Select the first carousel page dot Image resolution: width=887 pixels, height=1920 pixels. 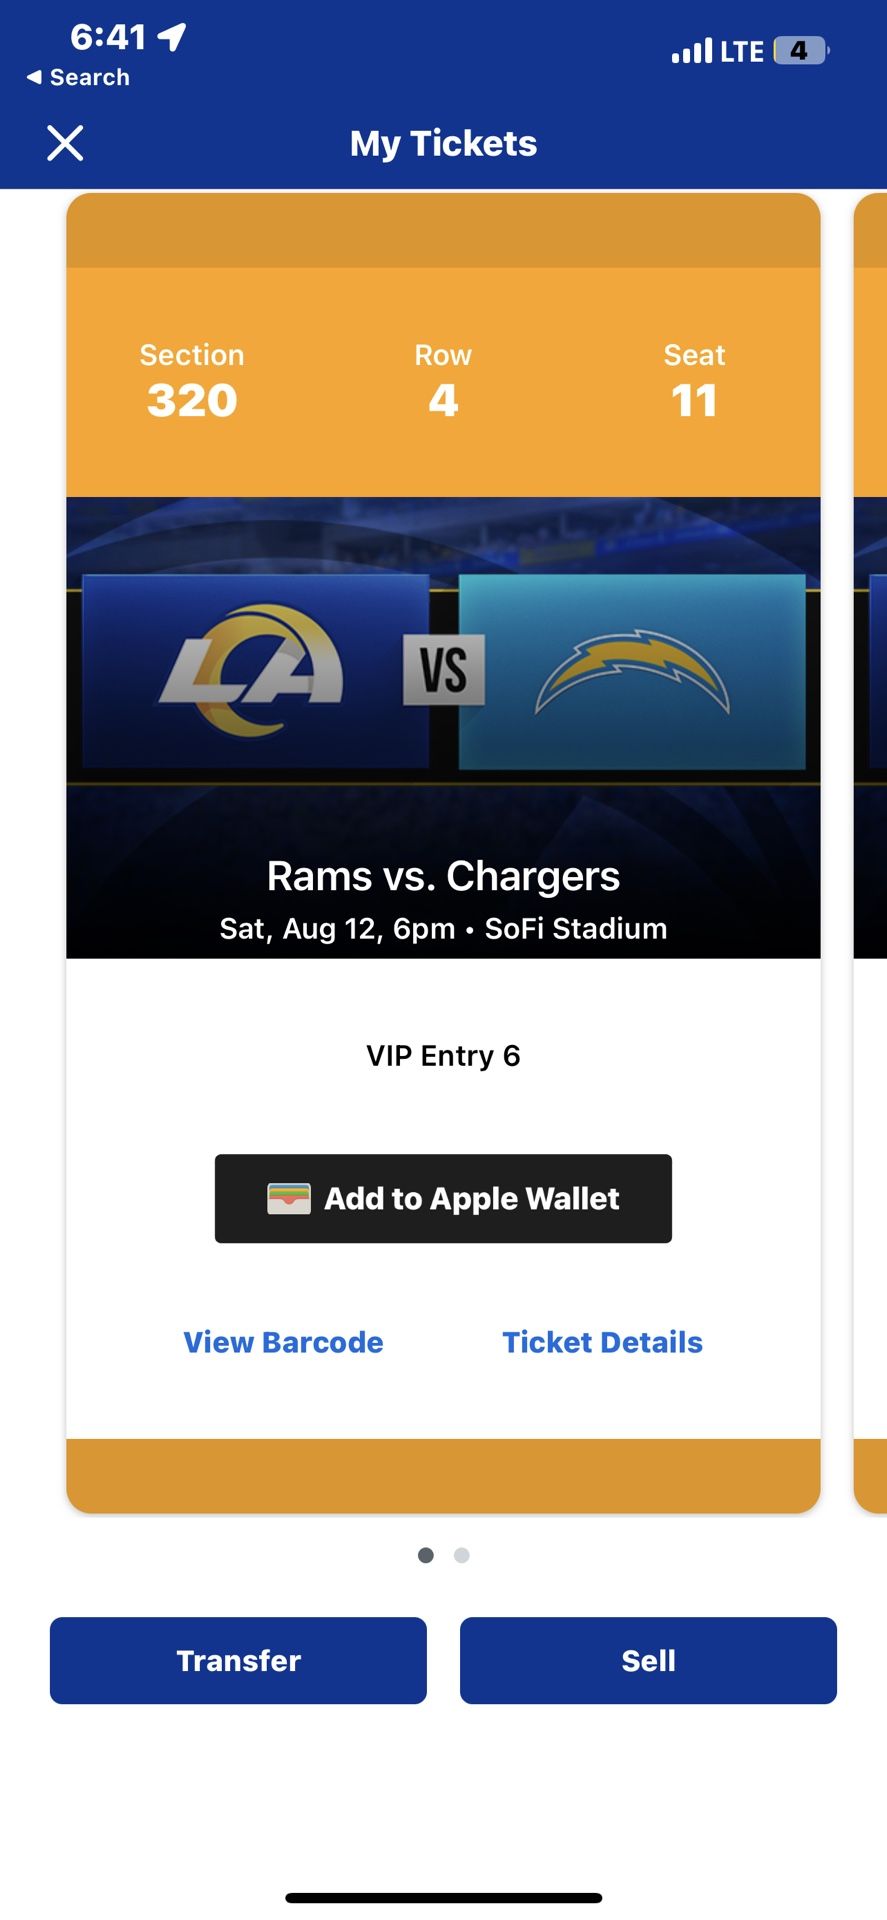(425, 1555)
